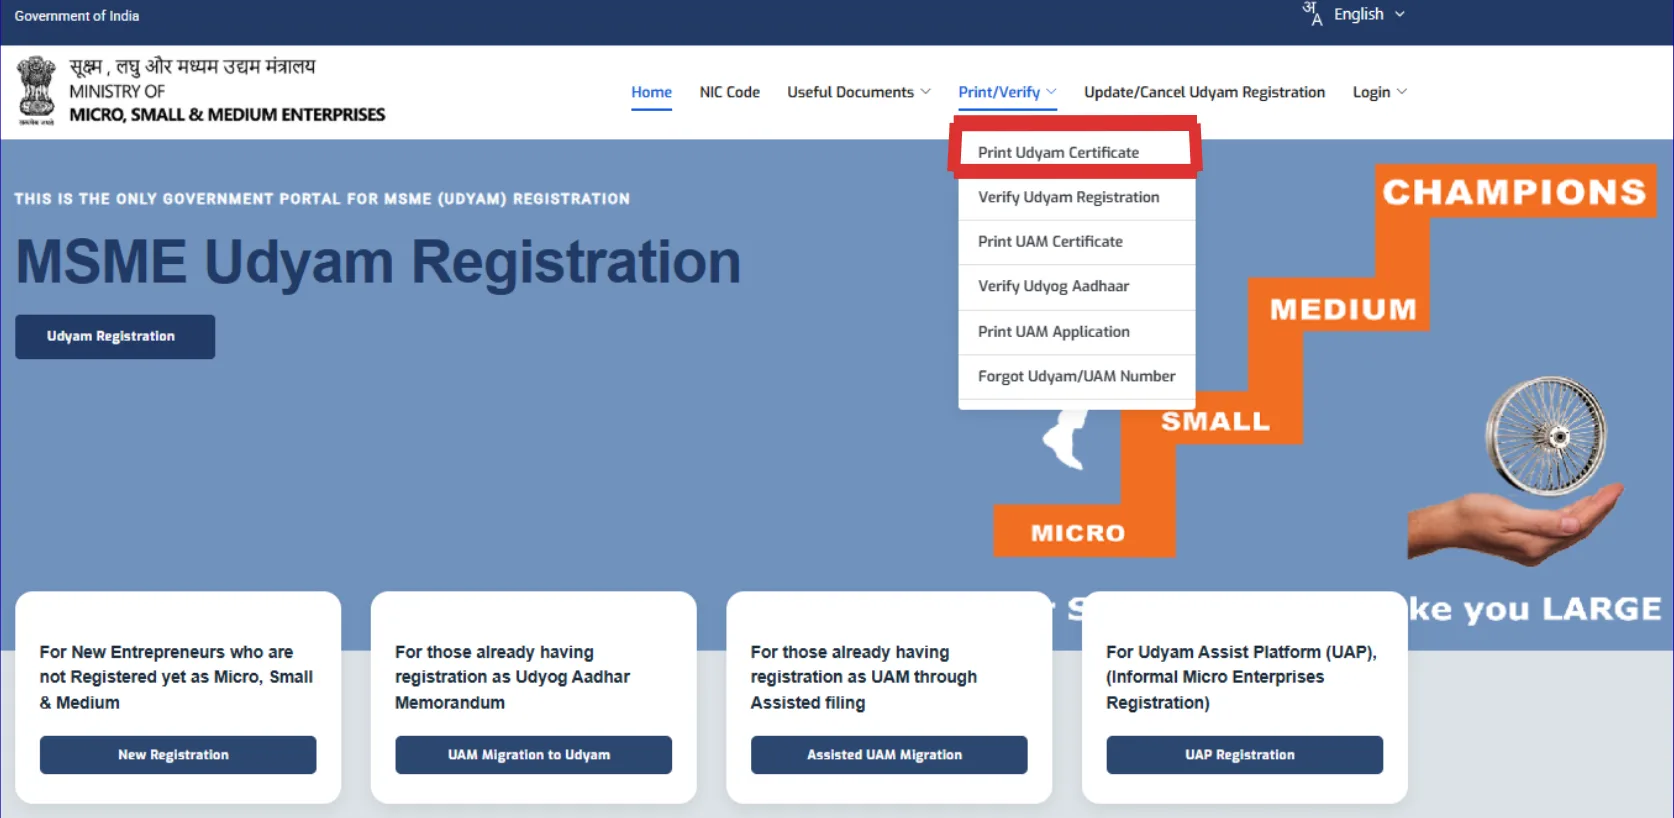Image resolution: width=1674 pixels, height=818 pixels.
Task: Start a New Registration
Action: coord(178,755)
